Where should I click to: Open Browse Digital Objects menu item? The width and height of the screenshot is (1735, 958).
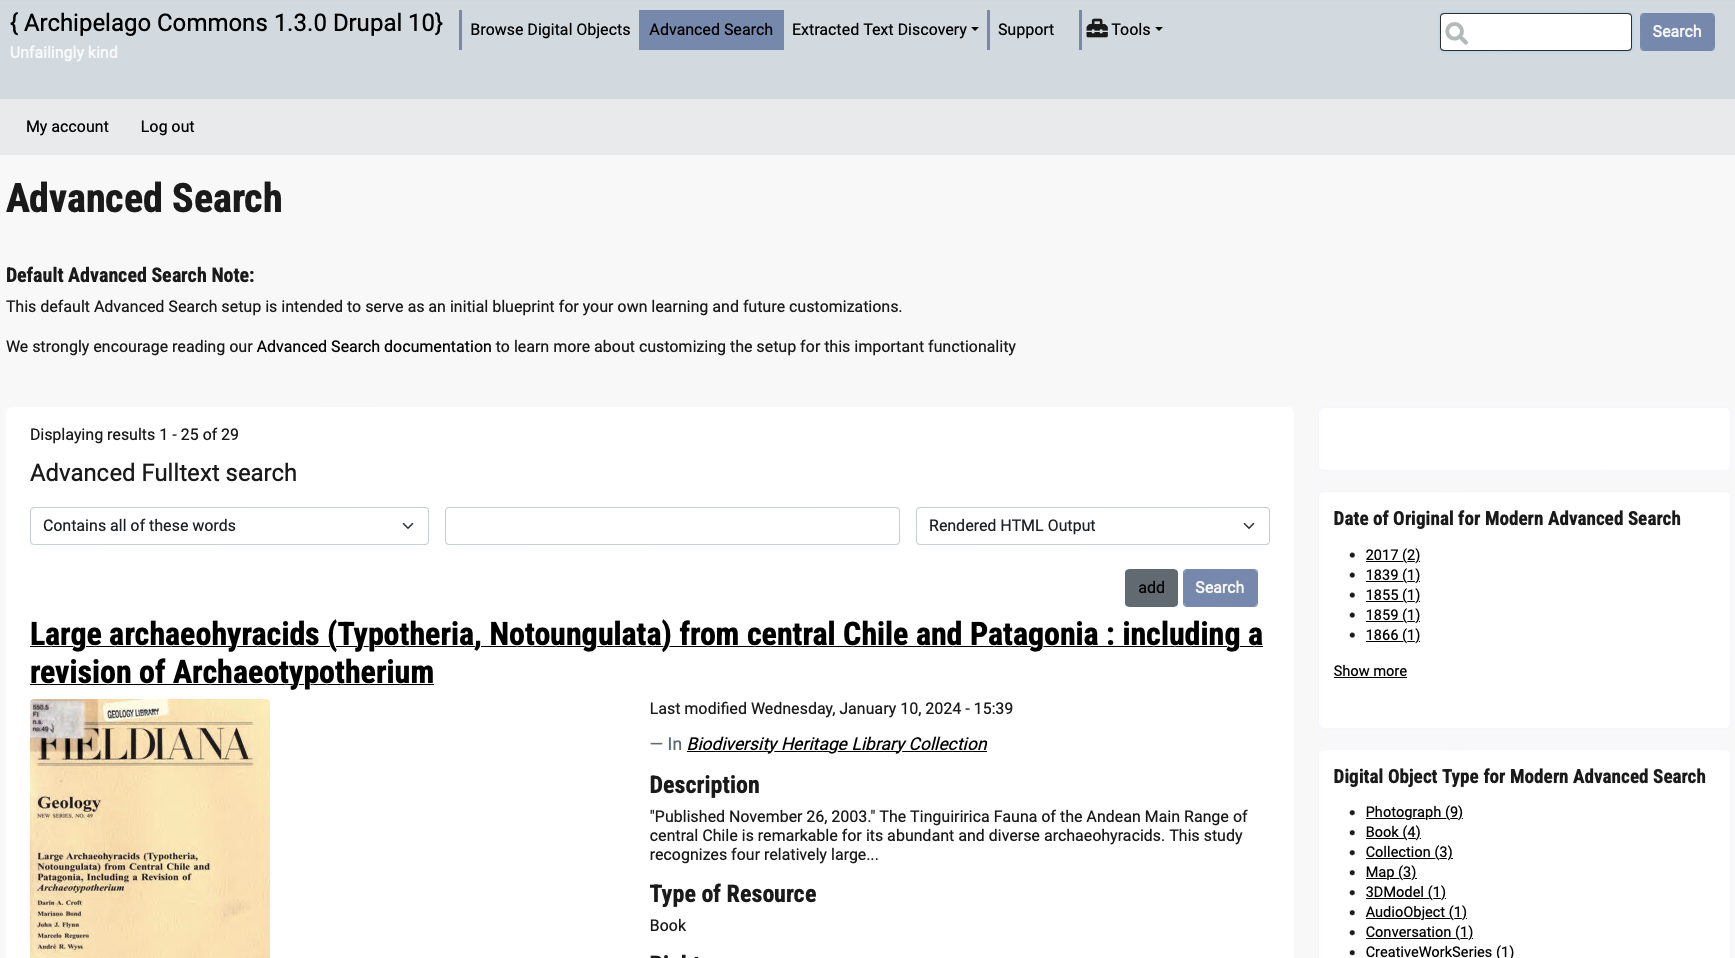tap(550, 30)
